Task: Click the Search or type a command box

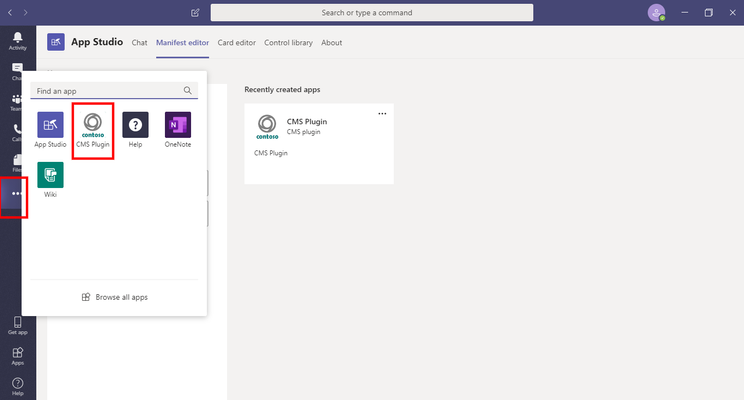Action: [x=372, y=13]
